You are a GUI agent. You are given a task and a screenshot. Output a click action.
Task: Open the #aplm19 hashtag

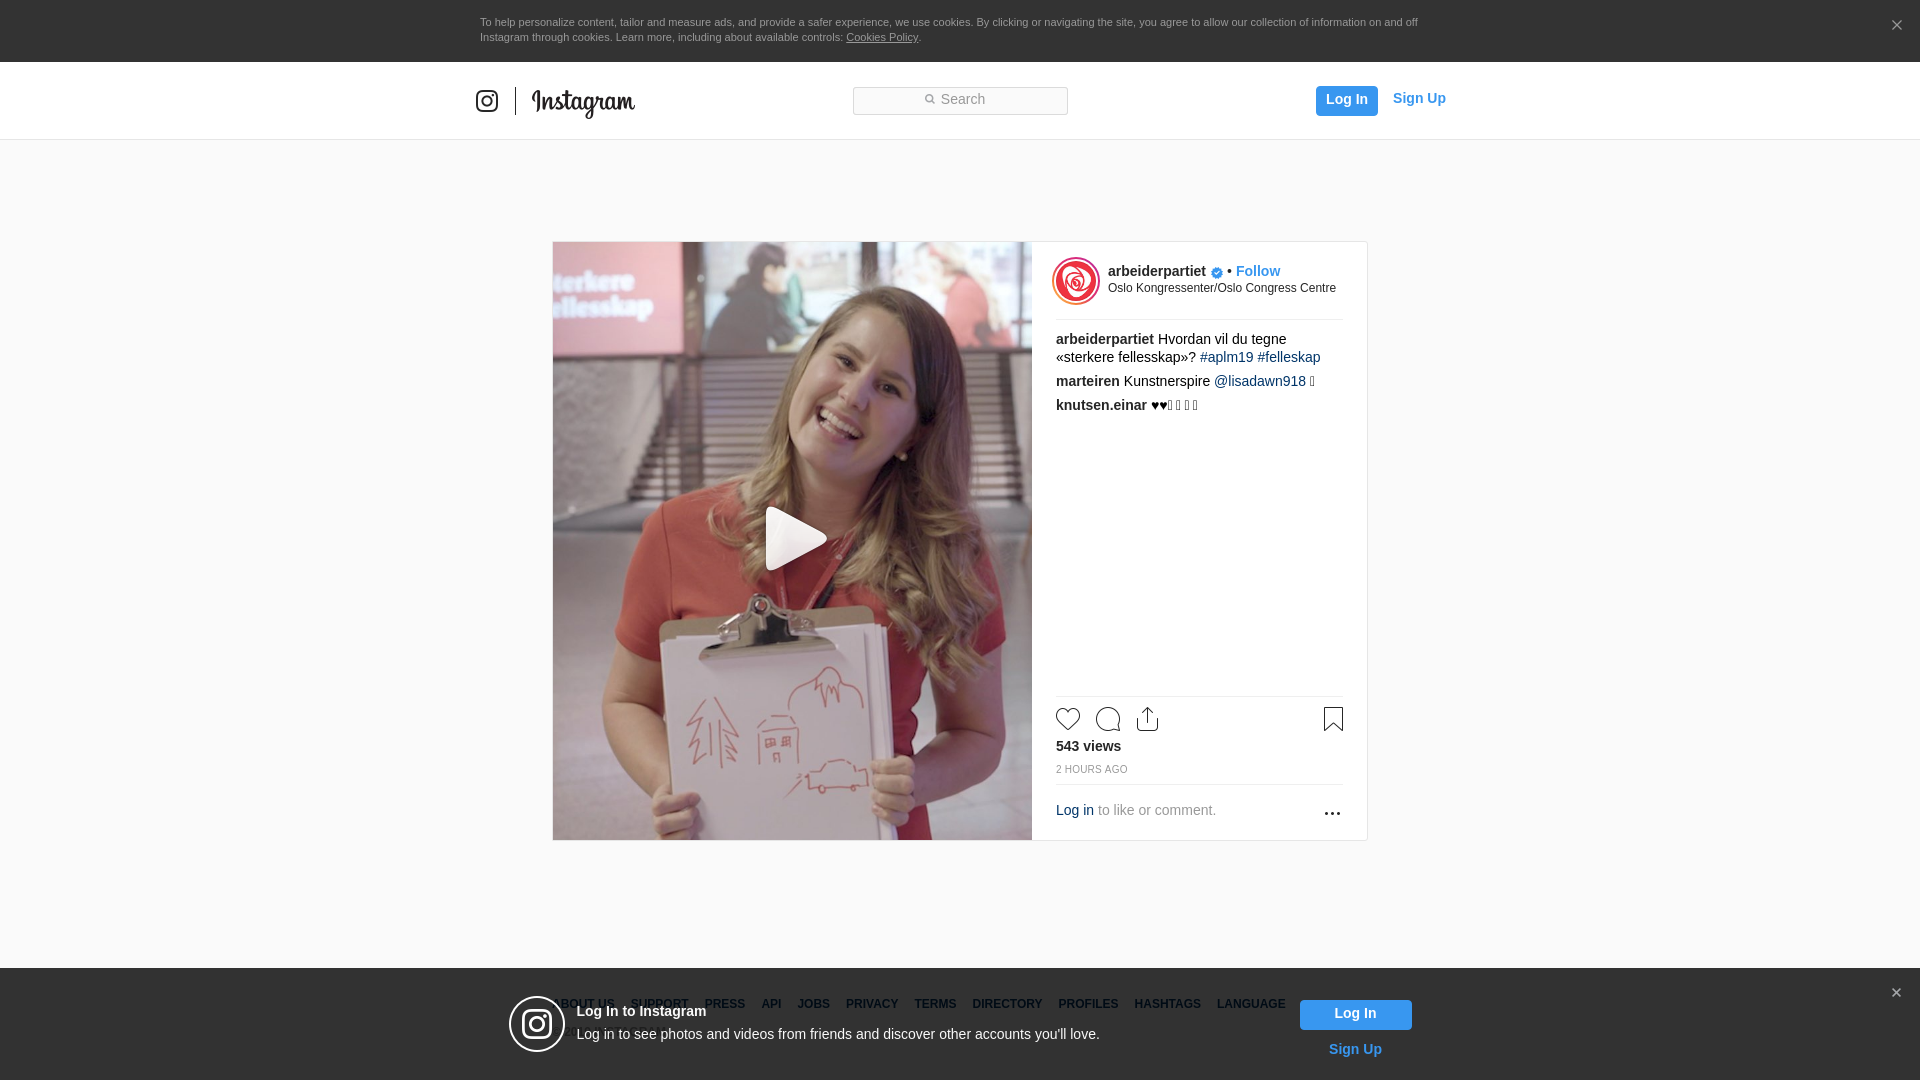(x=1226, y=357)
